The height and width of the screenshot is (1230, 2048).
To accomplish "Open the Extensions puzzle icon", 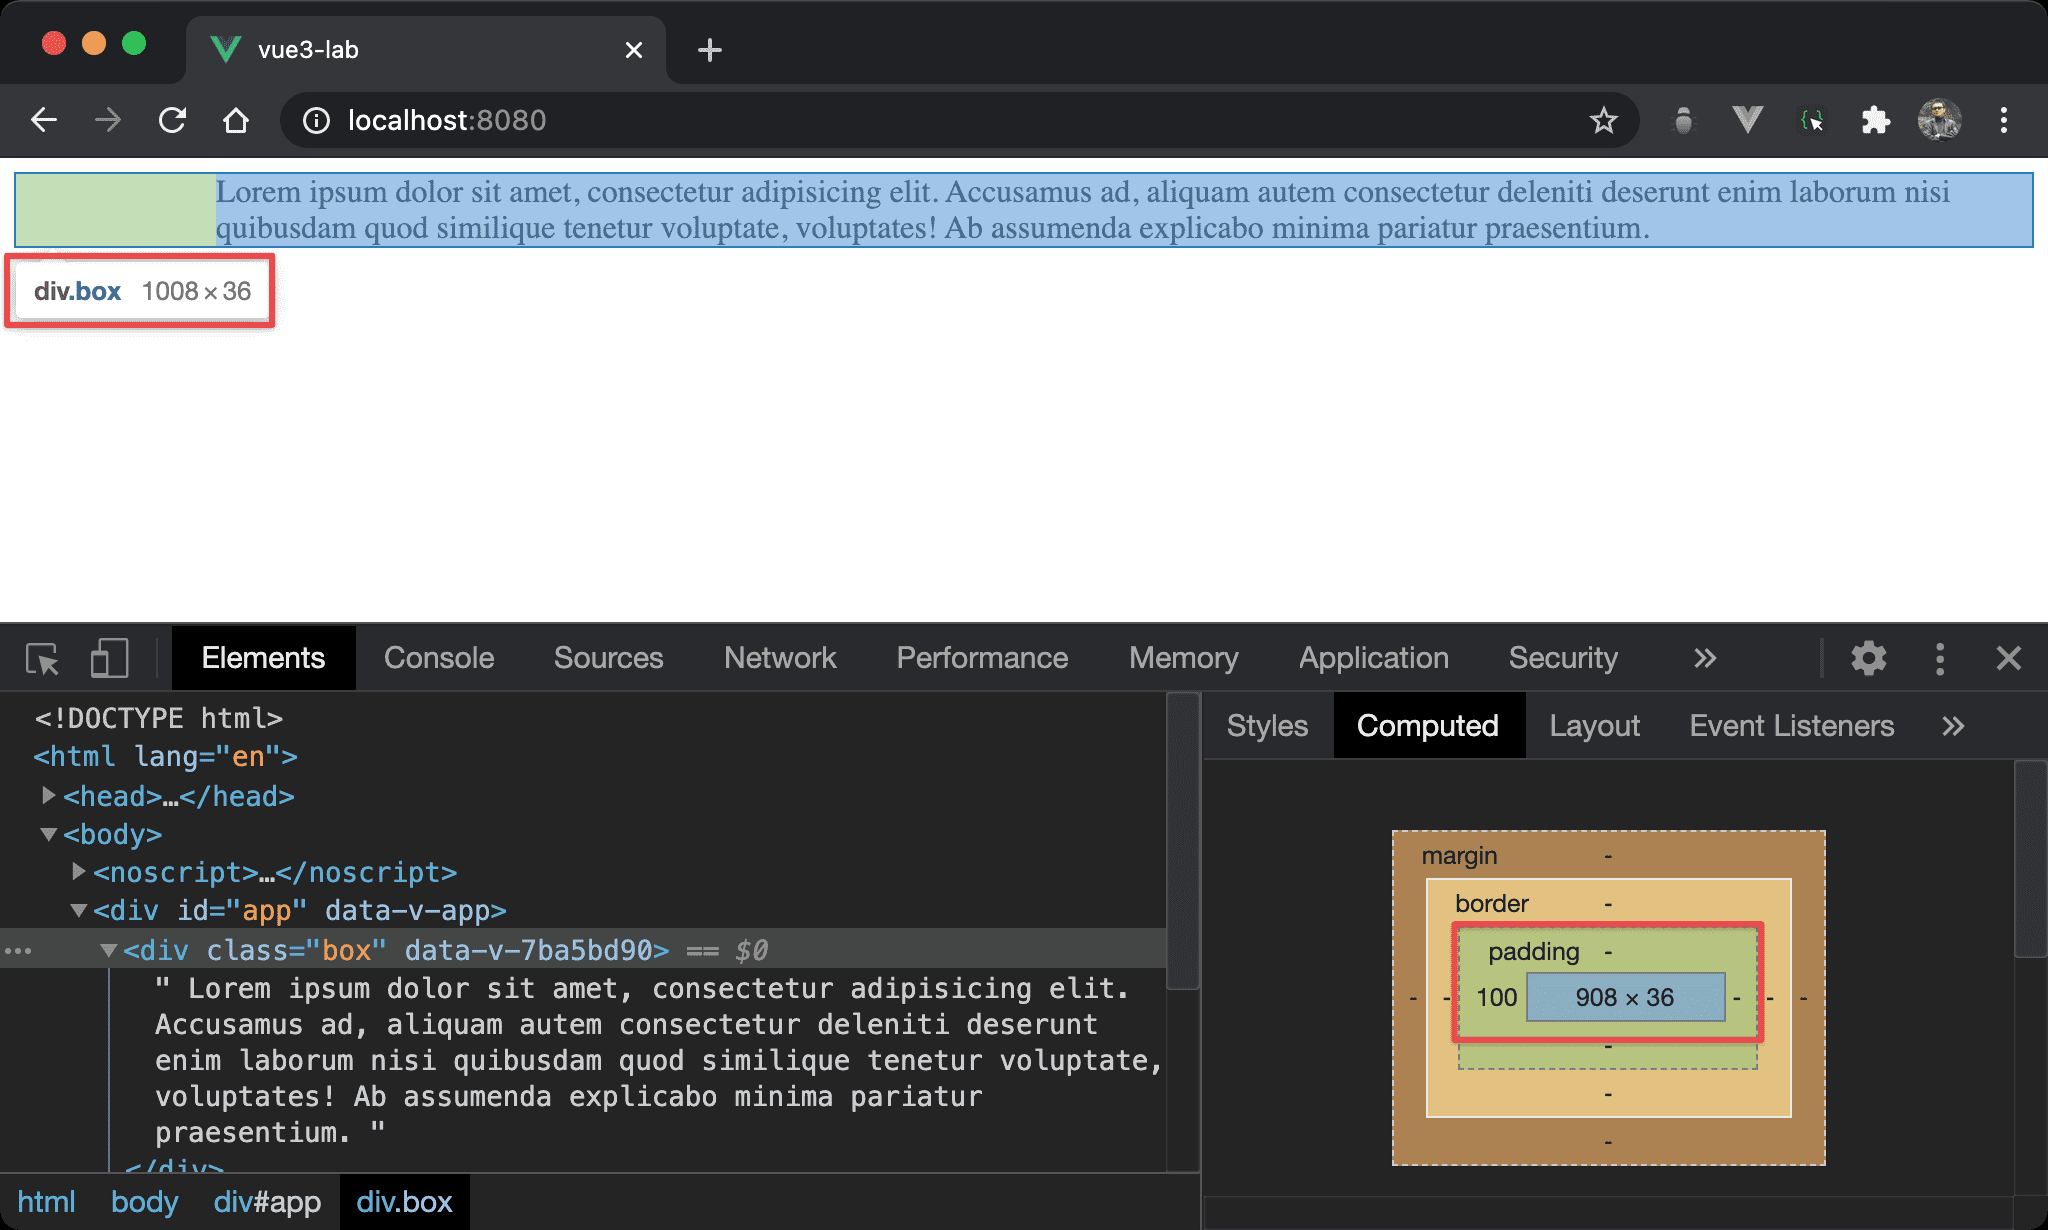I will point(1875,121).
